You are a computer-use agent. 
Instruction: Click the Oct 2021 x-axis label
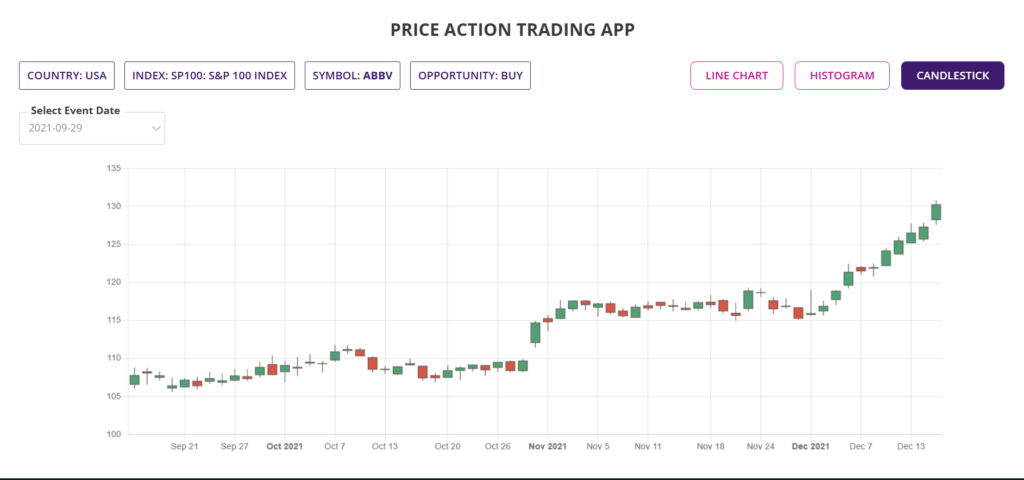click(x=285, y=446)
